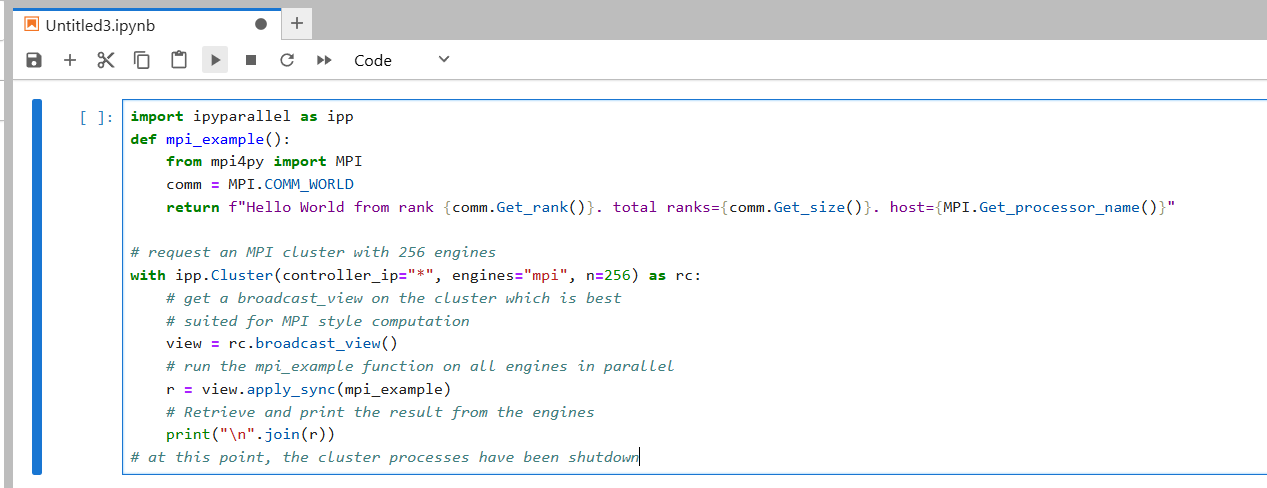Close tab via the unsaved dot indicator

(x=261, y=24)
